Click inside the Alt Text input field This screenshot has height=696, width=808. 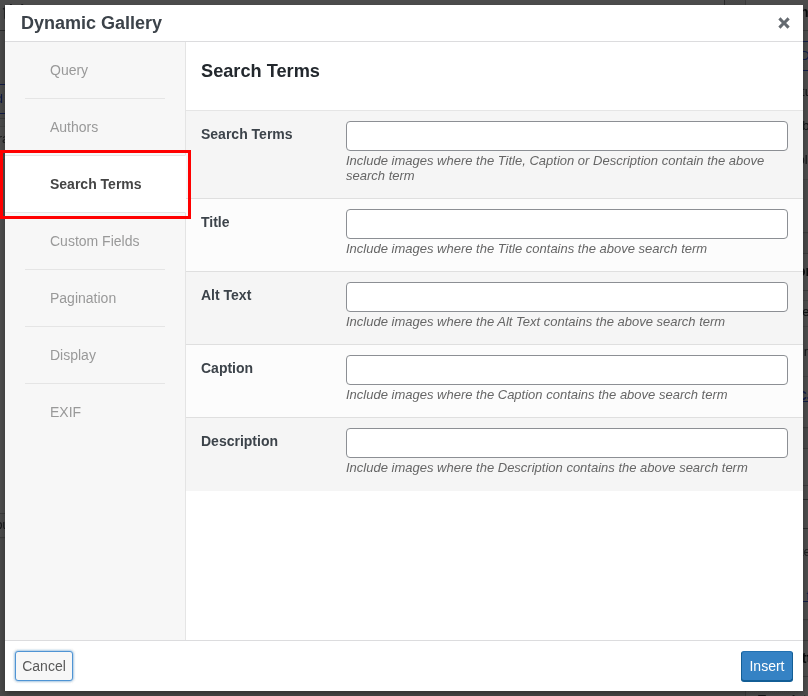coord(566,296)
